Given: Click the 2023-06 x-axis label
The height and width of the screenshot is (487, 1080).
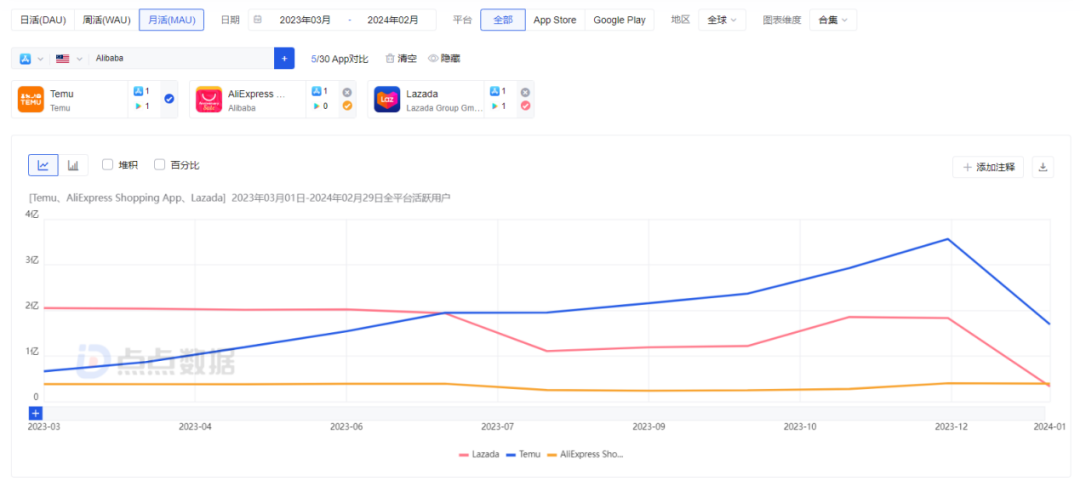Looking at the screenshot, I should (x=346, y=427).
